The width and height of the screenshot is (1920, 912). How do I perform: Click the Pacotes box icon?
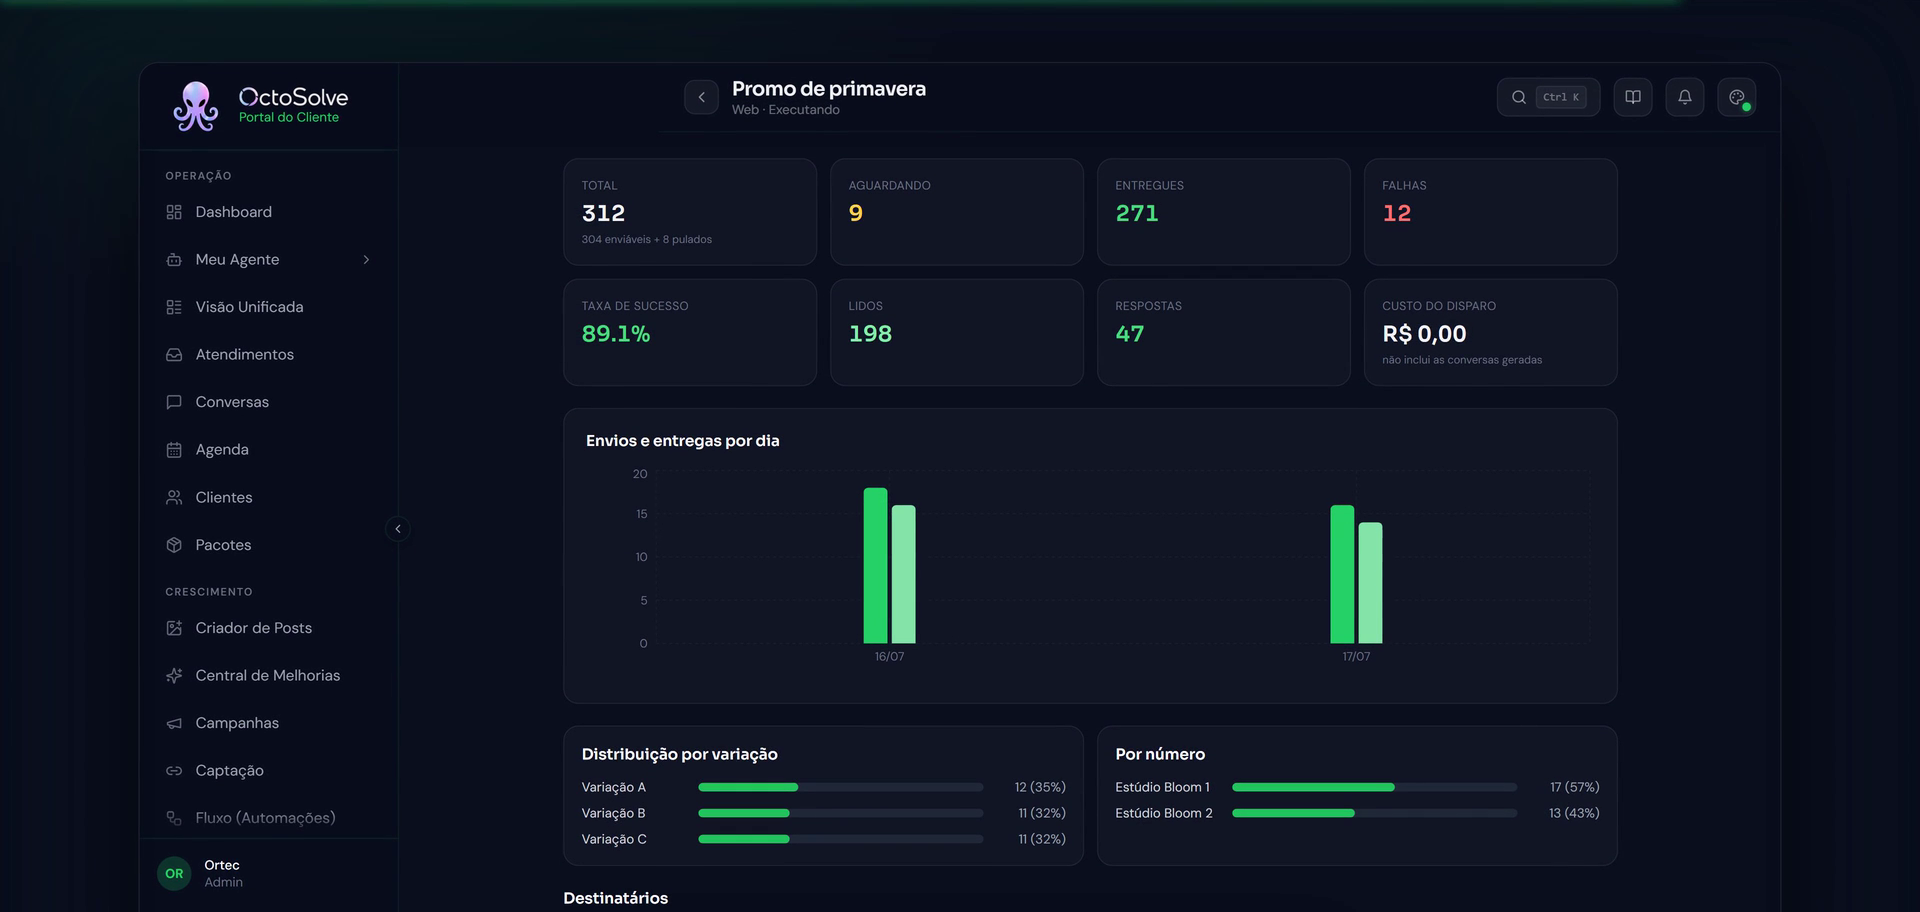point(174,545)
